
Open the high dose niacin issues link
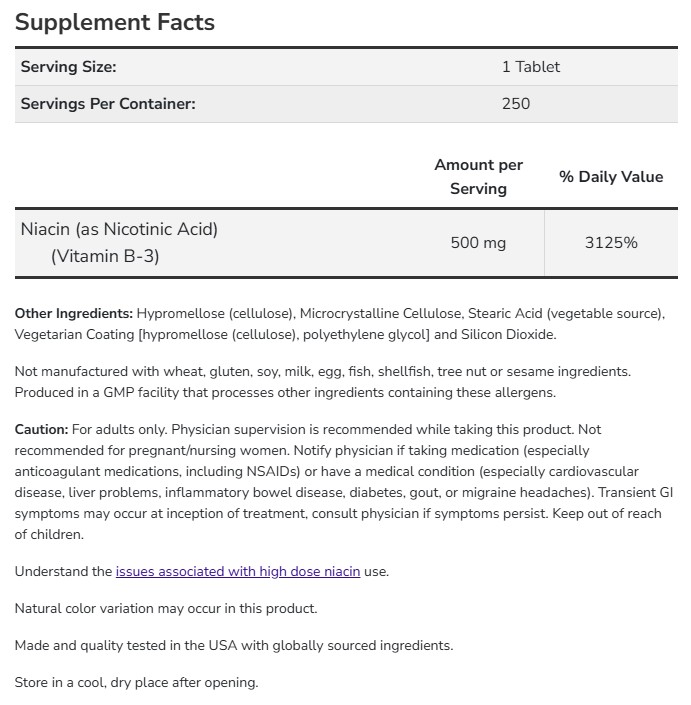coord(237,571)
